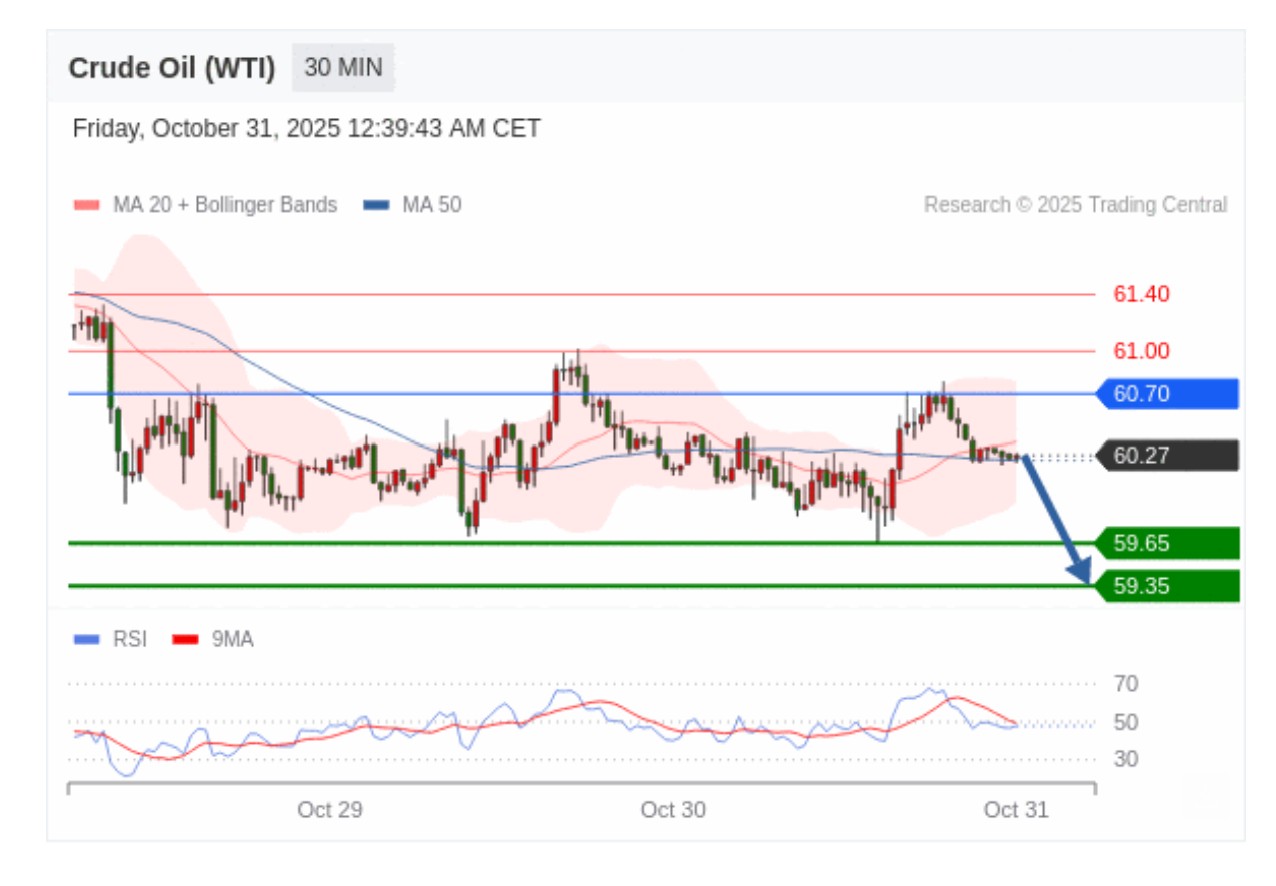Click the Oct 31 date axis label

click(1016, 810)
